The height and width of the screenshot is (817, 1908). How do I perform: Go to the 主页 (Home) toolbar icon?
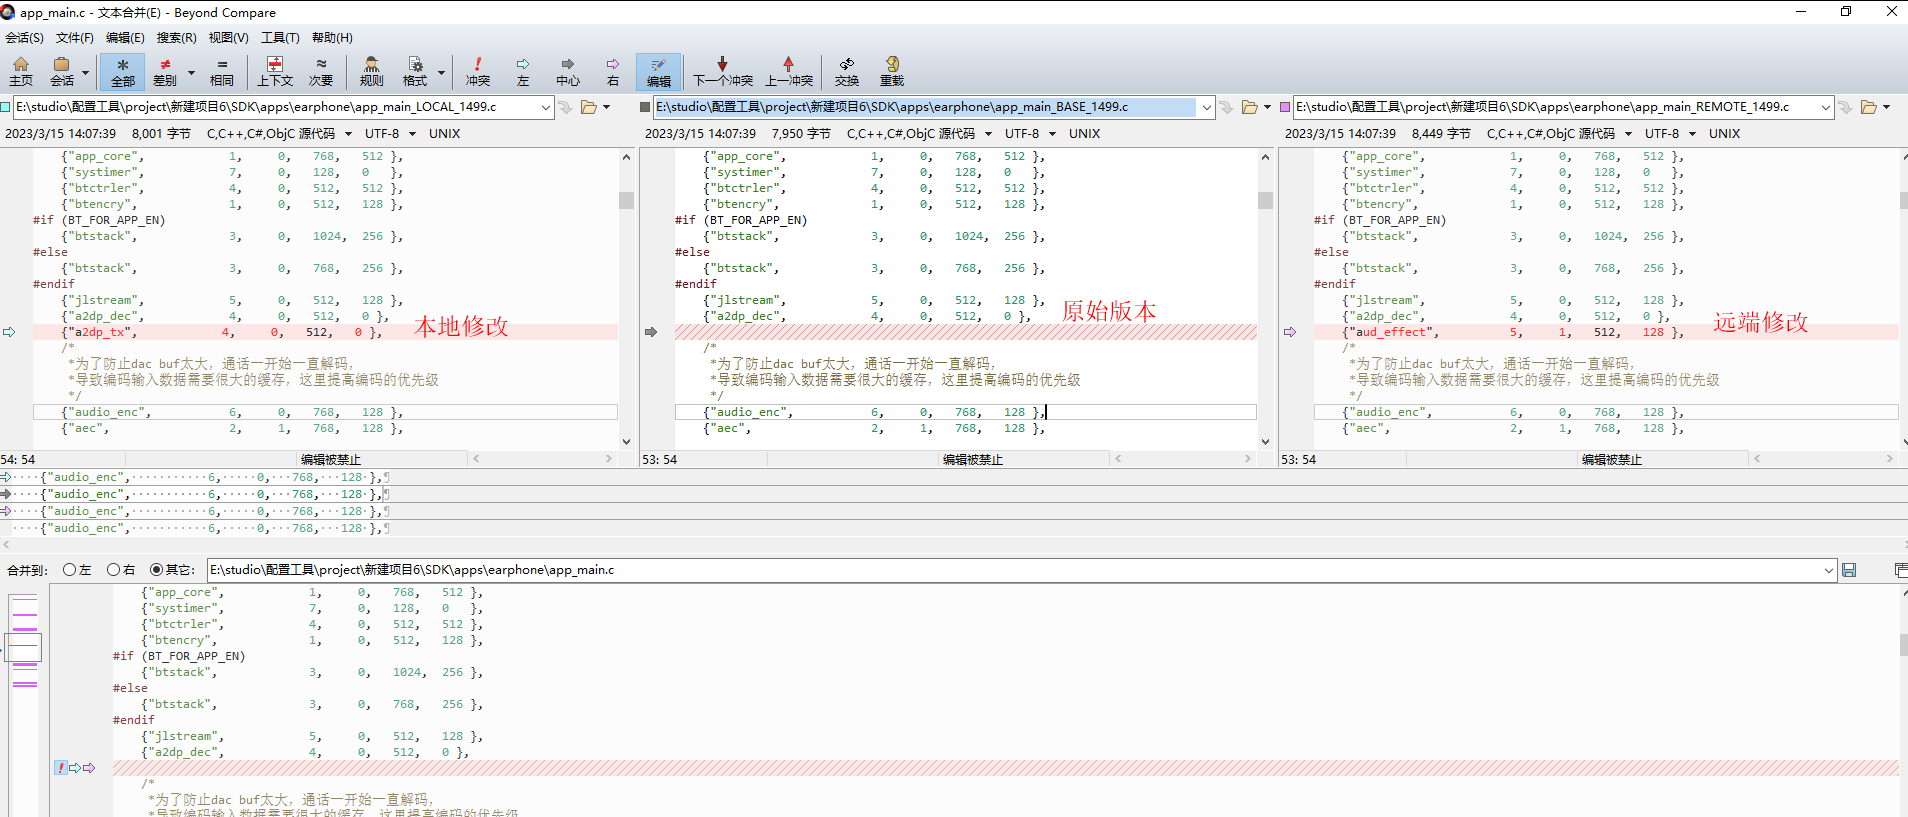pyautogui.click(x=21, y=72)
